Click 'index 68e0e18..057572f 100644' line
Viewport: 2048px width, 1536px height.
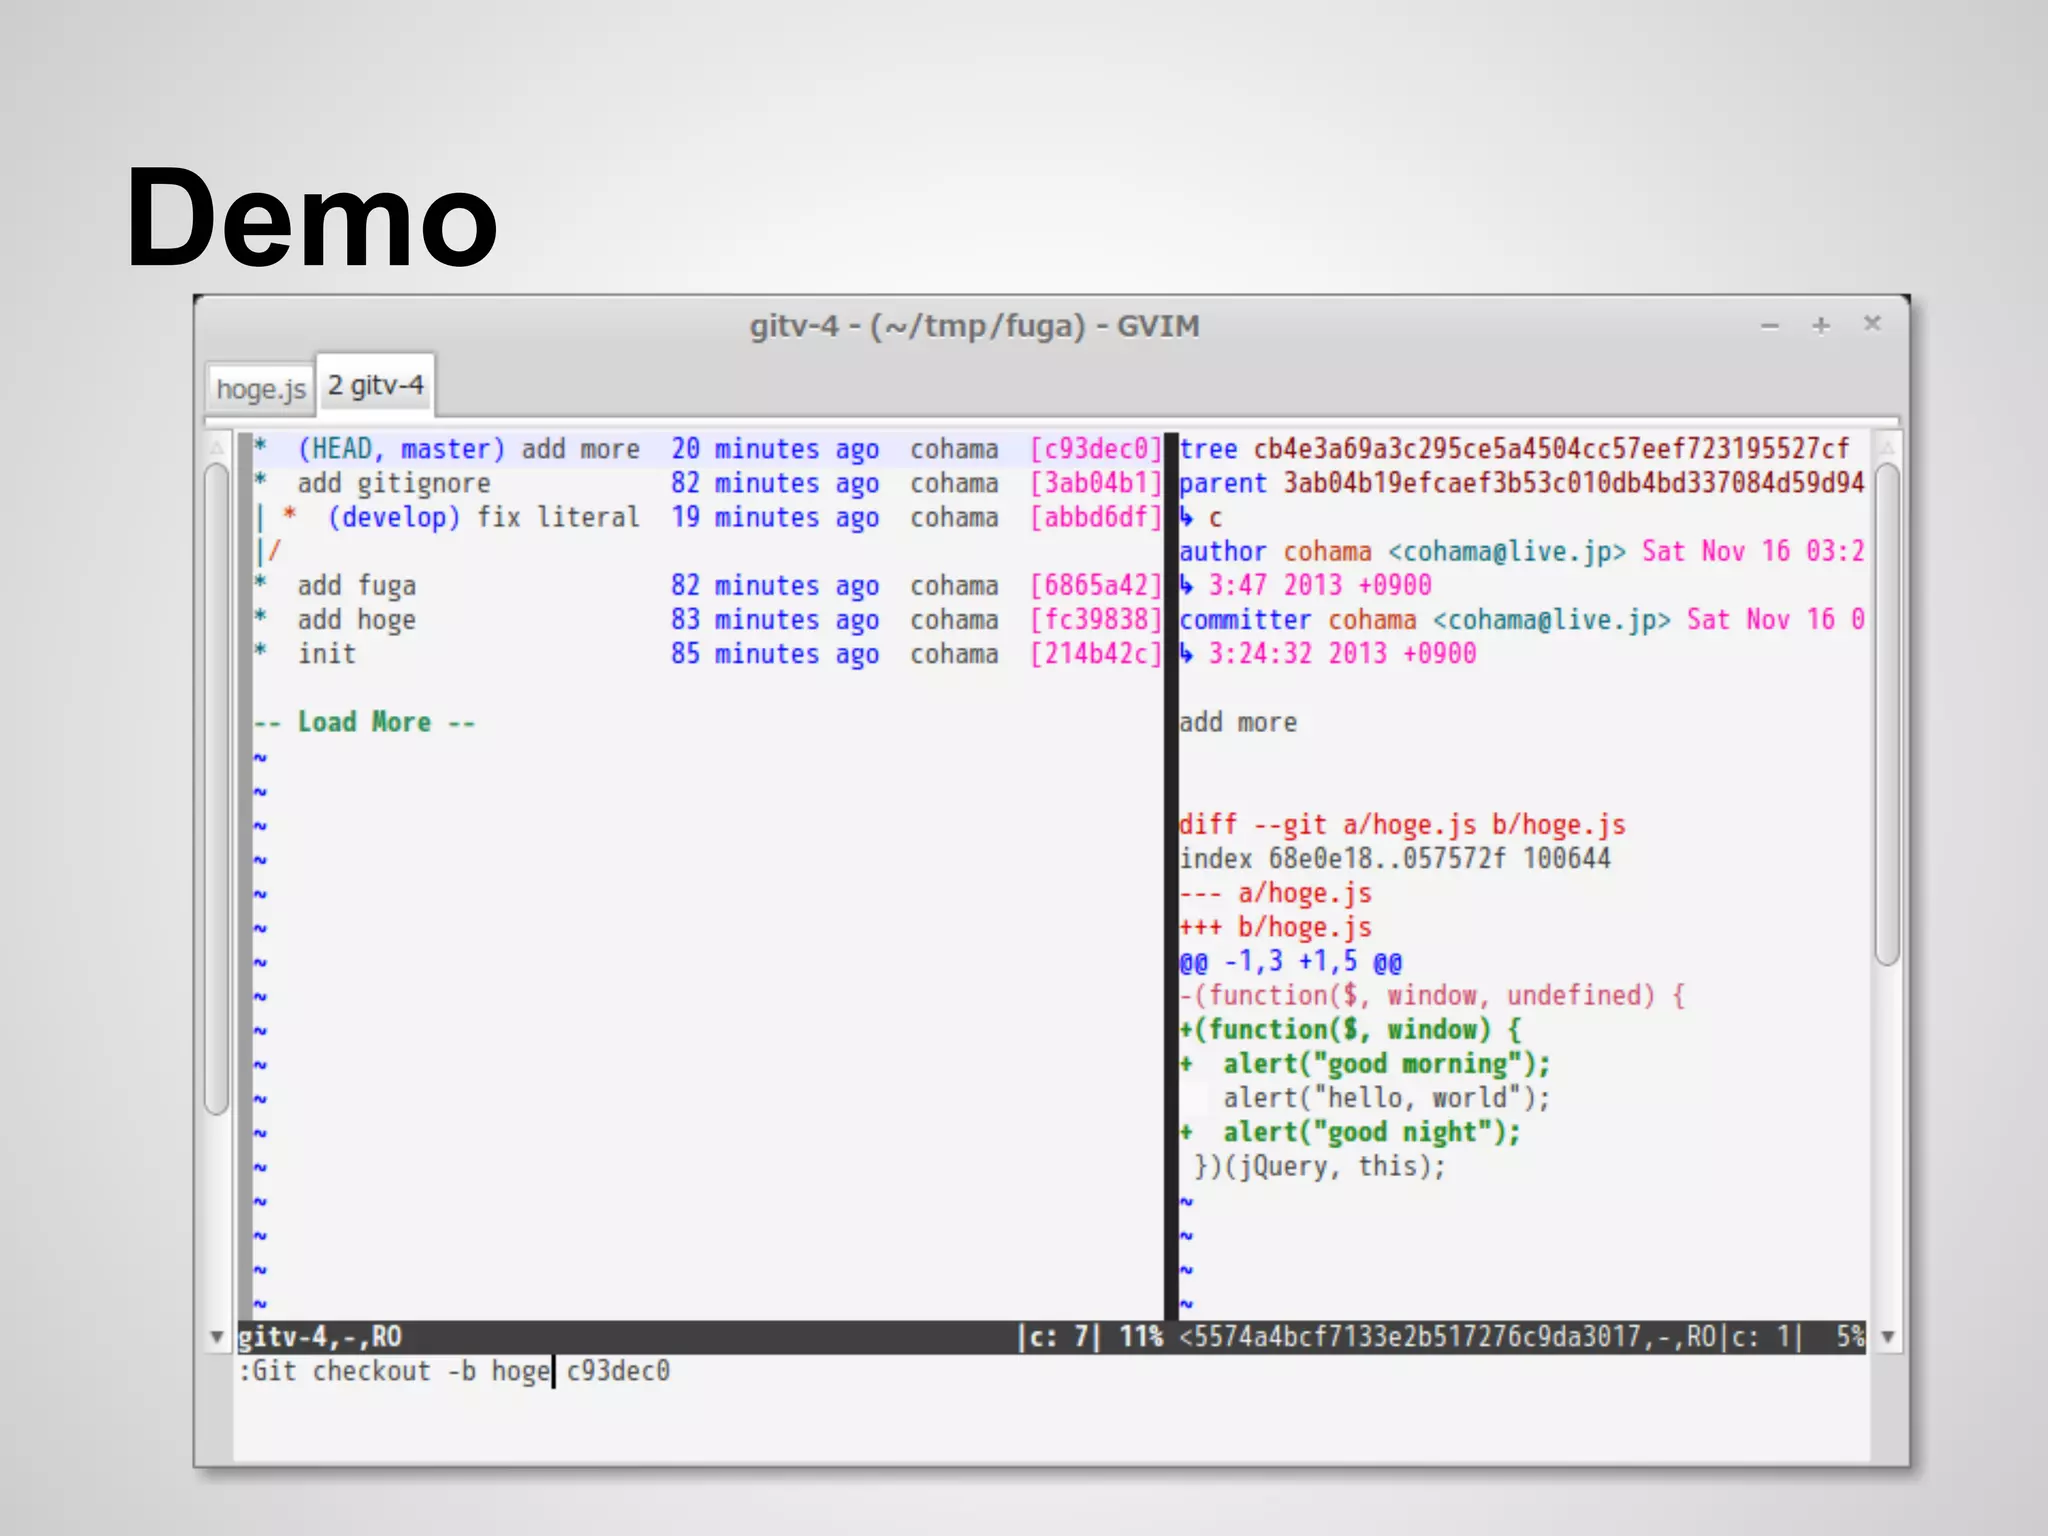click(1395, 858)
